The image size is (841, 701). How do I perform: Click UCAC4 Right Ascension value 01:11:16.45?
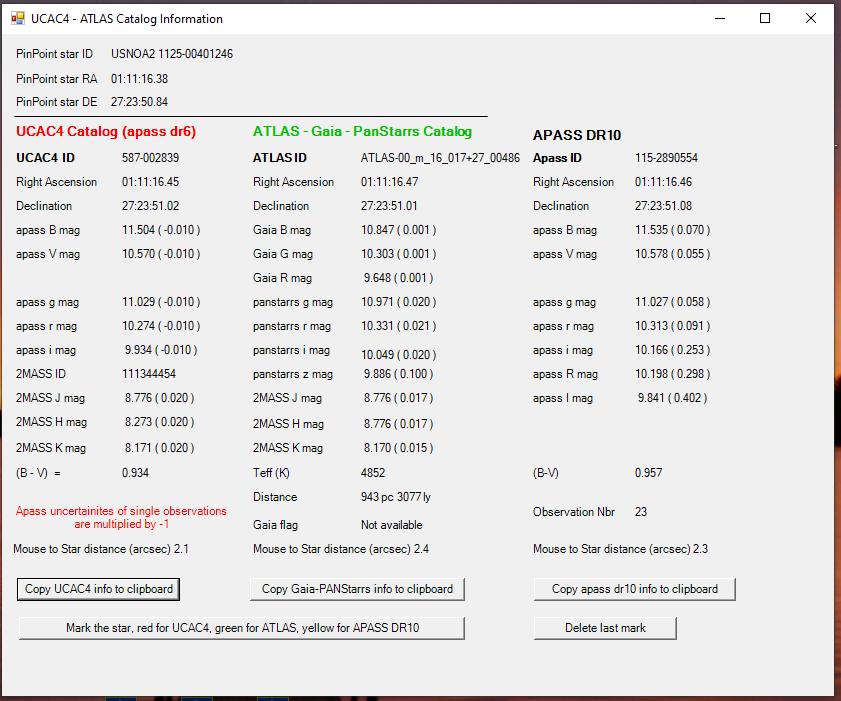pyautogui.click(x=150, y=182)
